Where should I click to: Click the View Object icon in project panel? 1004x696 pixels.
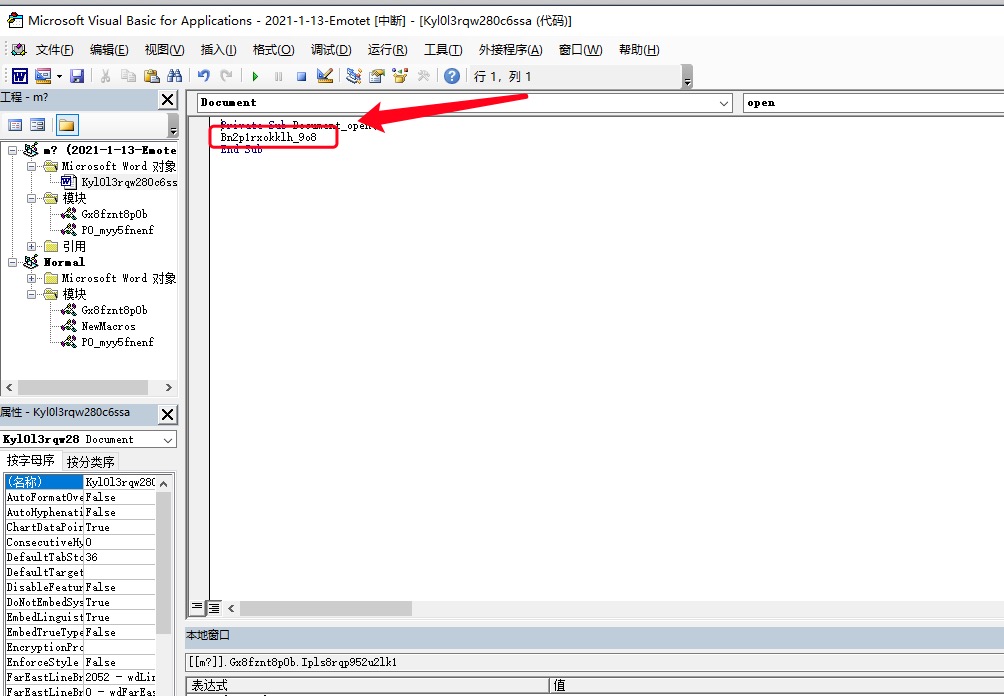pos(38,125)
